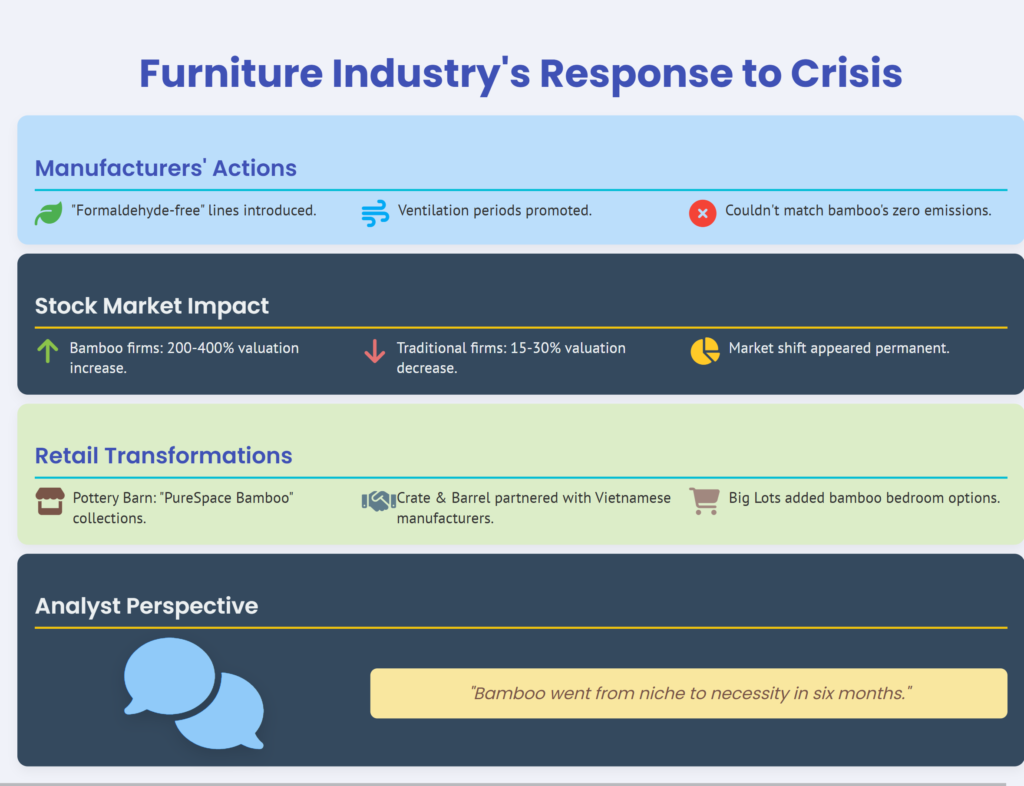Screen dimensions: 1024x786
Task: Click the Market shift appeared permanent text
Action: pos(839,348)
